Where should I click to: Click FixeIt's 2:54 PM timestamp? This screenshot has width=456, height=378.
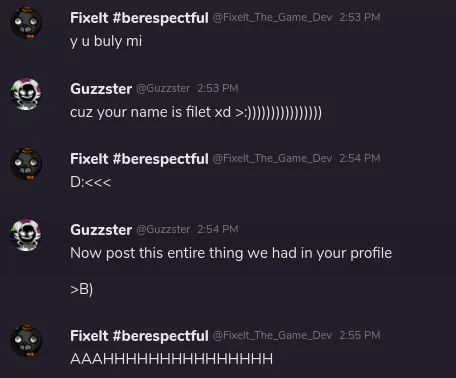[x=360, y=158]
